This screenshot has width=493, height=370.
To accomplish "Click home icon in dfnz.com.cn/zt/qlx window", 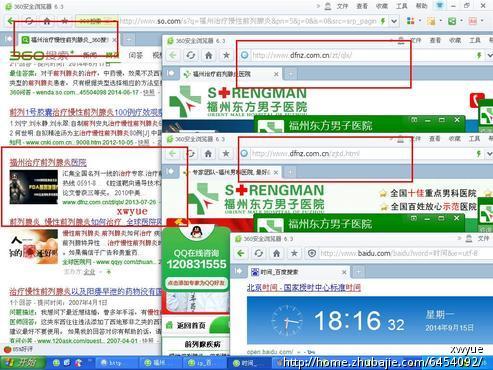I will click(x=209, y=55).
